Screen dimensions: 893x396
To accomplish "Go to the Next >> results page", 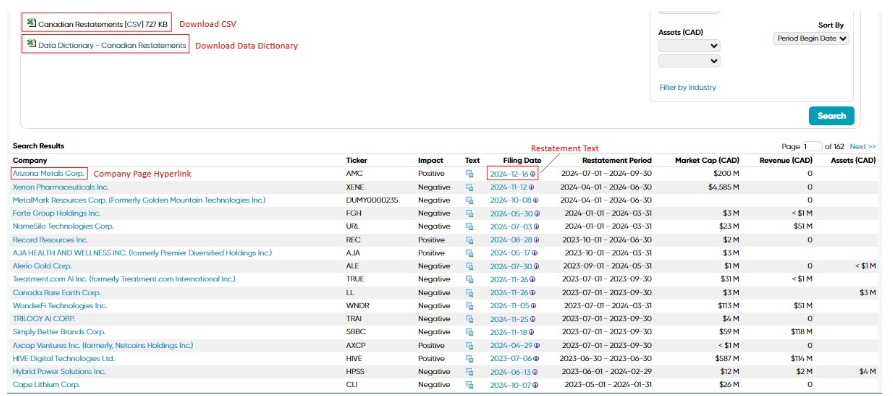I will [x=862, y=146].
